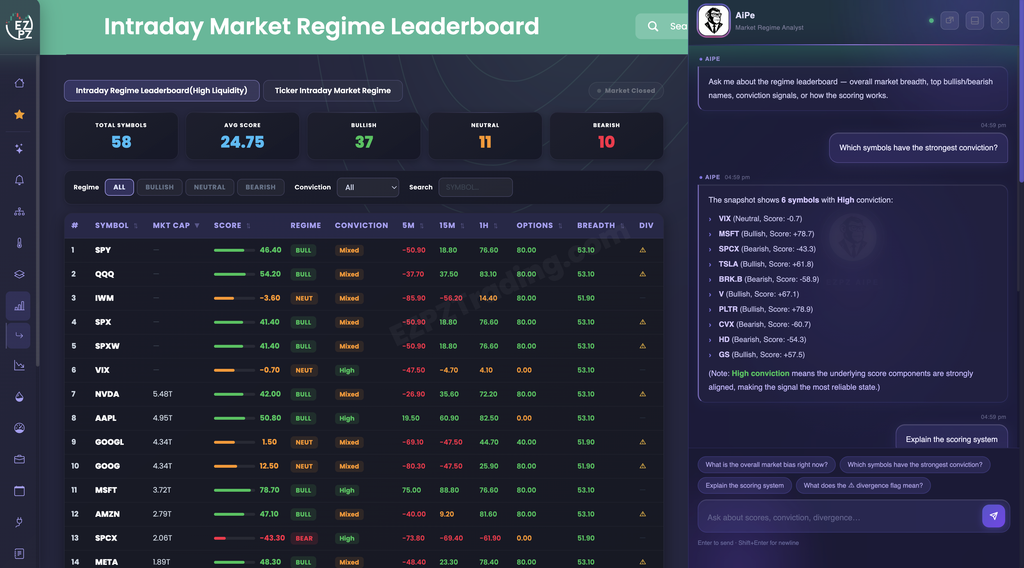
Task: Click the QQQ symbol cell
Action: 104,274
